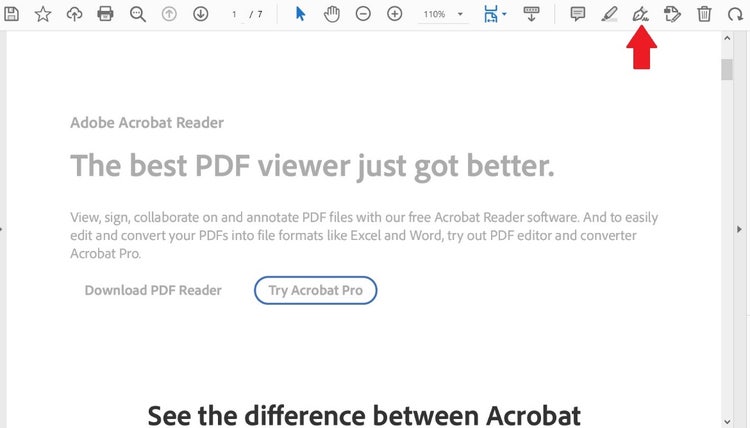This screenshot has width=750, height=428.
Task: Select the Highlight text marker tool
Action: (x=609, y=14)
